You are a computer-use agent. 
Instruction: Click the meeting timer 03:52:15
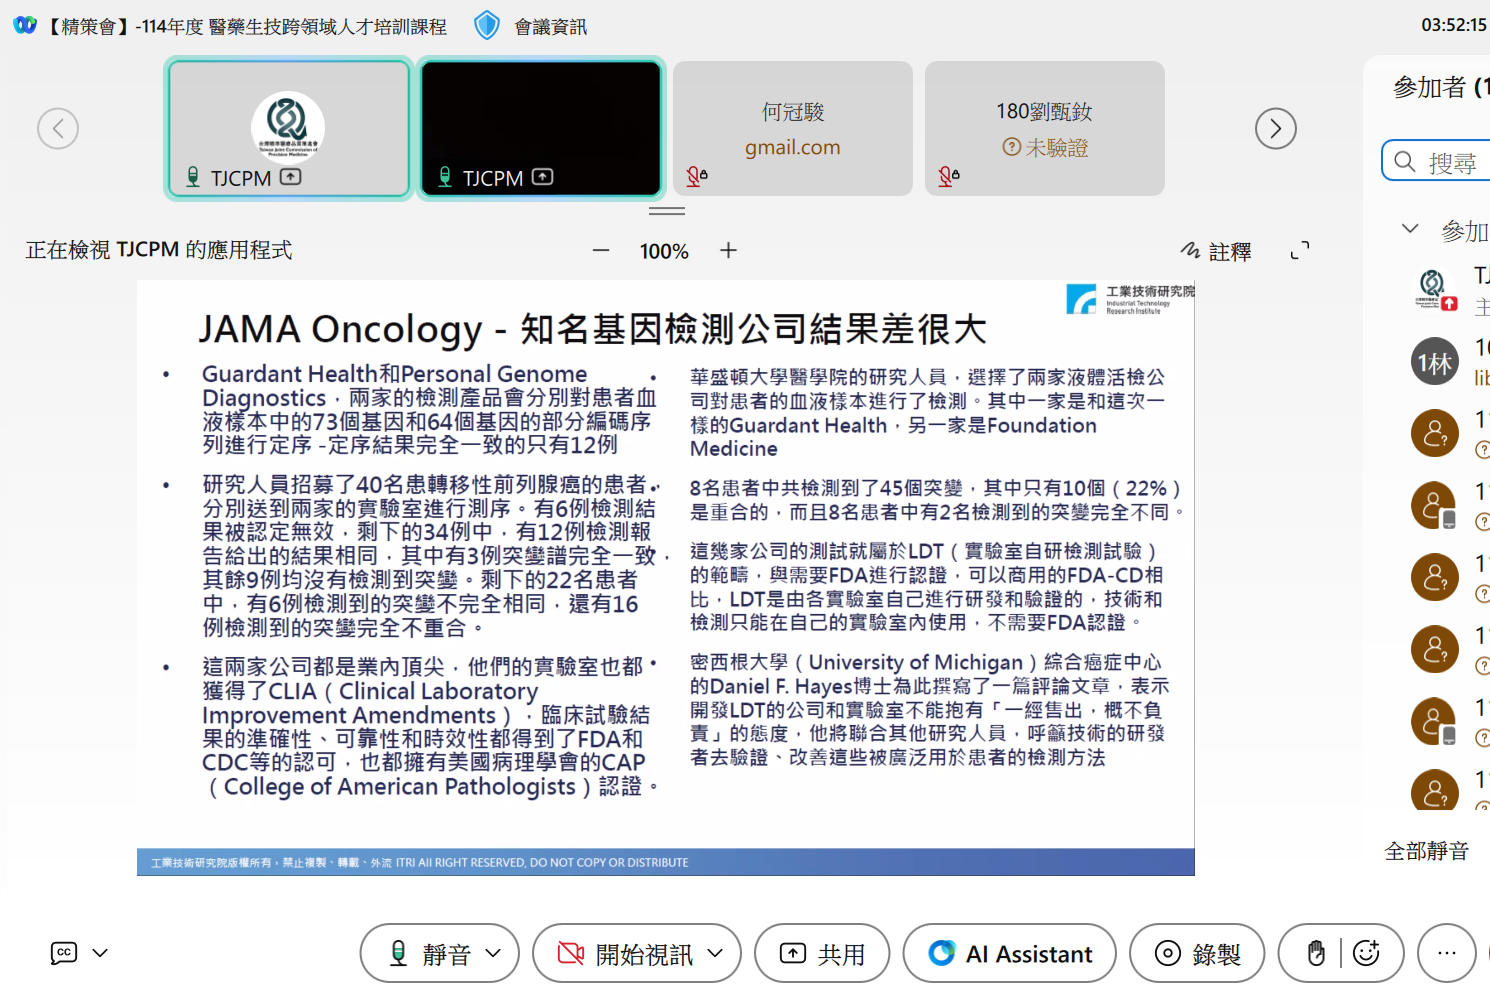[x=1453, y=25]
